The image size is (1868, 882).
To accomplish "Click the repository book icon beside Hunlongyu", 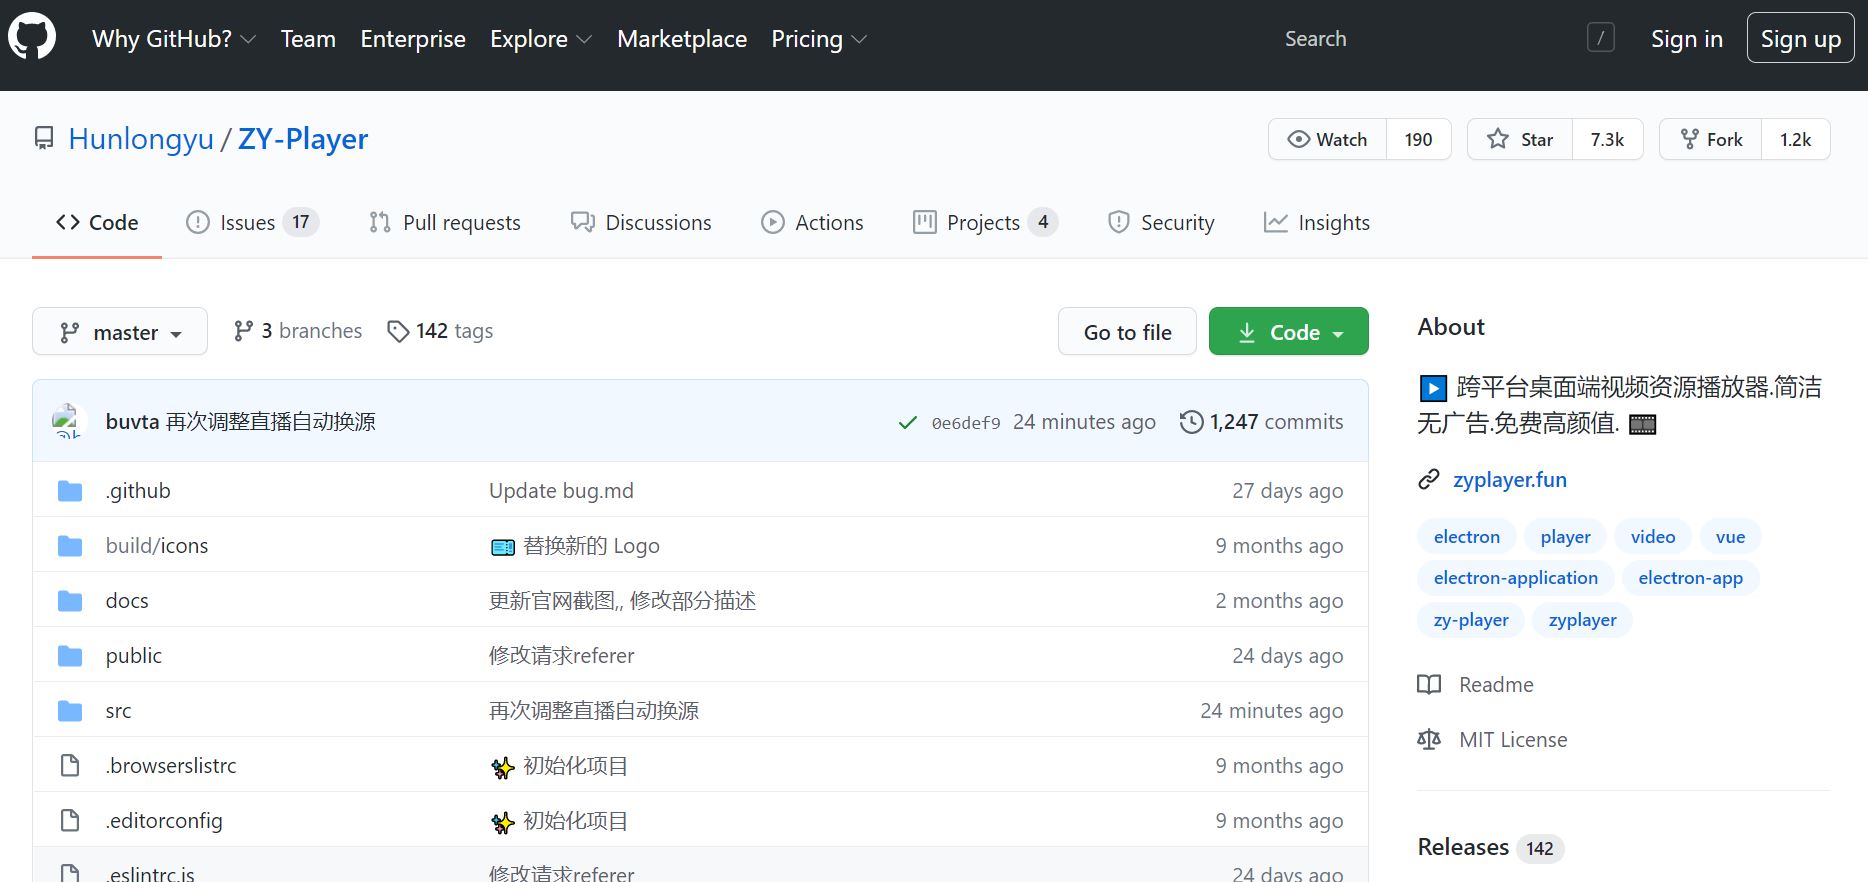I will coord(44,138).
